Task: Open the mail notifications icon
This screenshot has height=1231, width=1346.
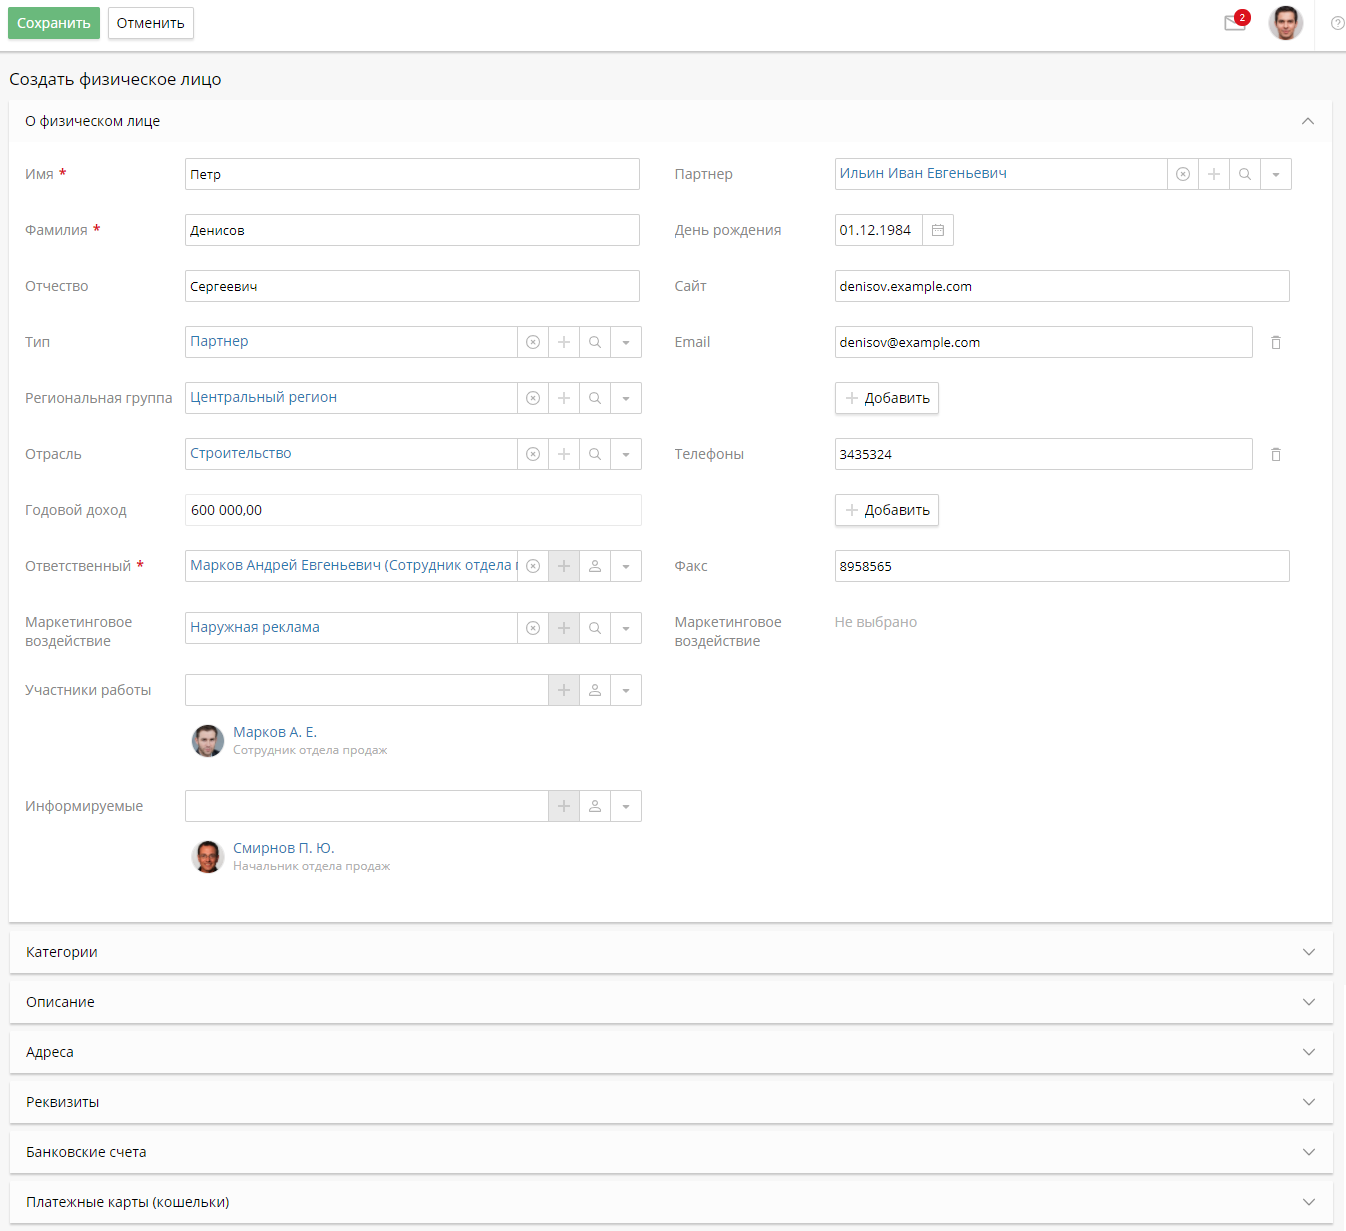Action: coord(1235,23)
